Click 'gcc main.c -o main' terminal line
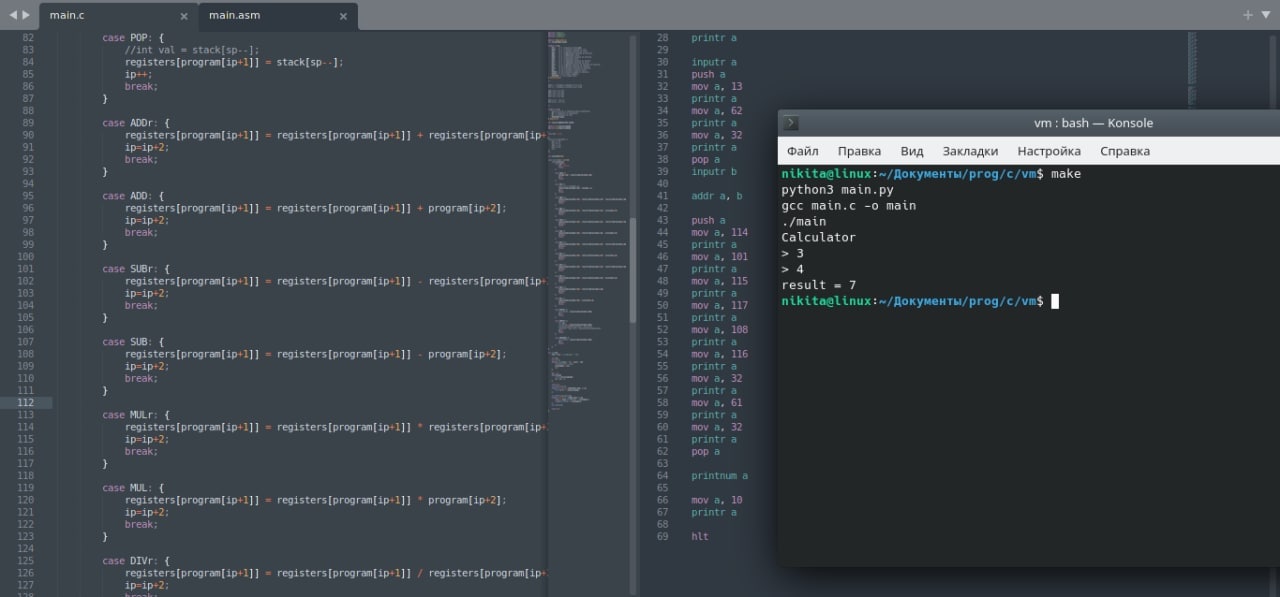Image resolution: width=1280 pixels, height=597 pixels. [848, 205]
